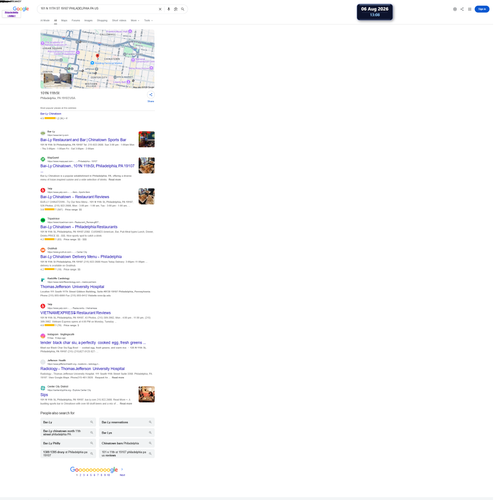496x500 pixels.
Task: Click inside the search query field
Action: pos(98,9)
